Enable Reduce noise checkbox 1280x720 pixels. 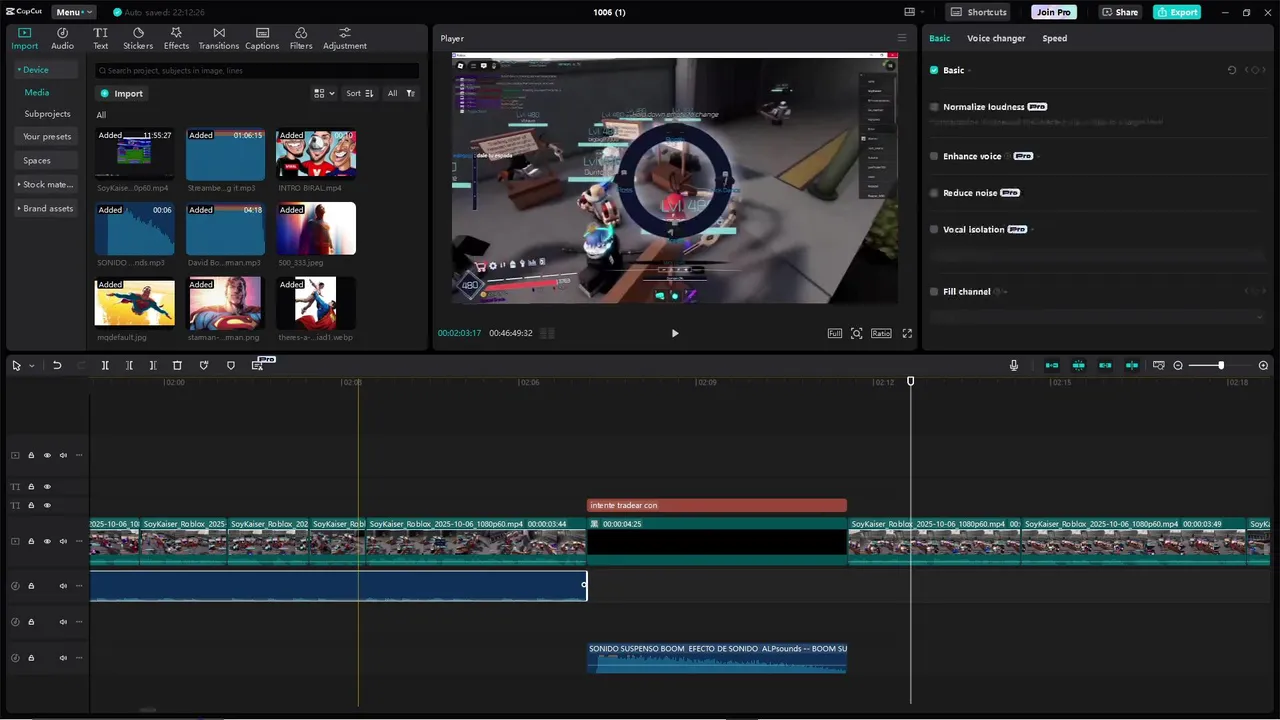point(934,193)
